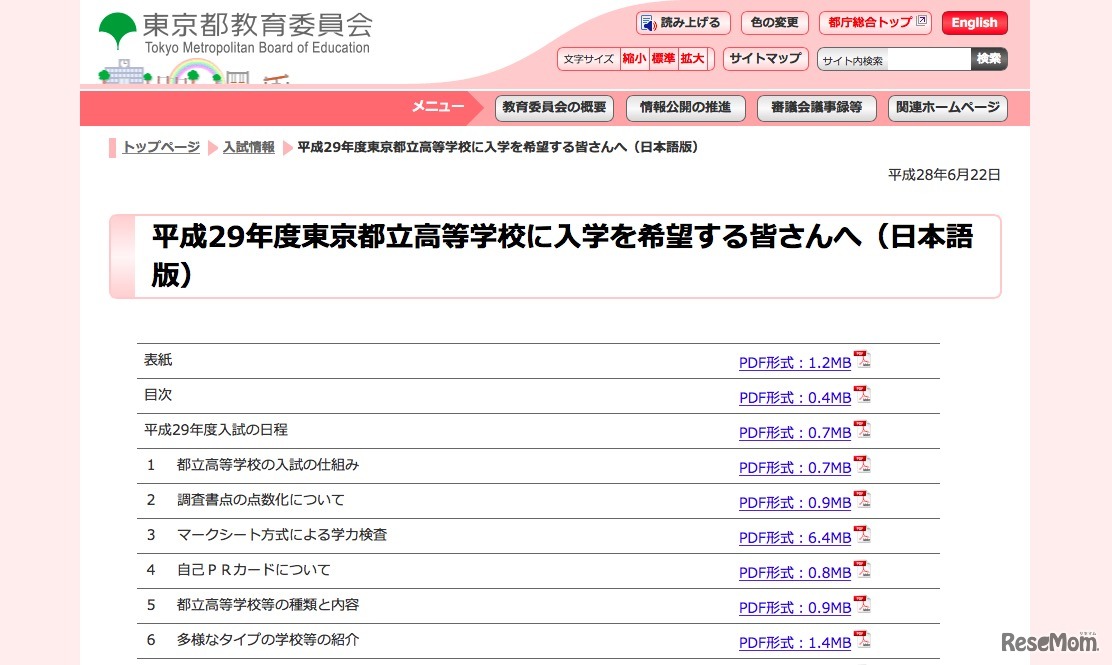Go to 入試情報 breadcrumb link

pos(249,148)
